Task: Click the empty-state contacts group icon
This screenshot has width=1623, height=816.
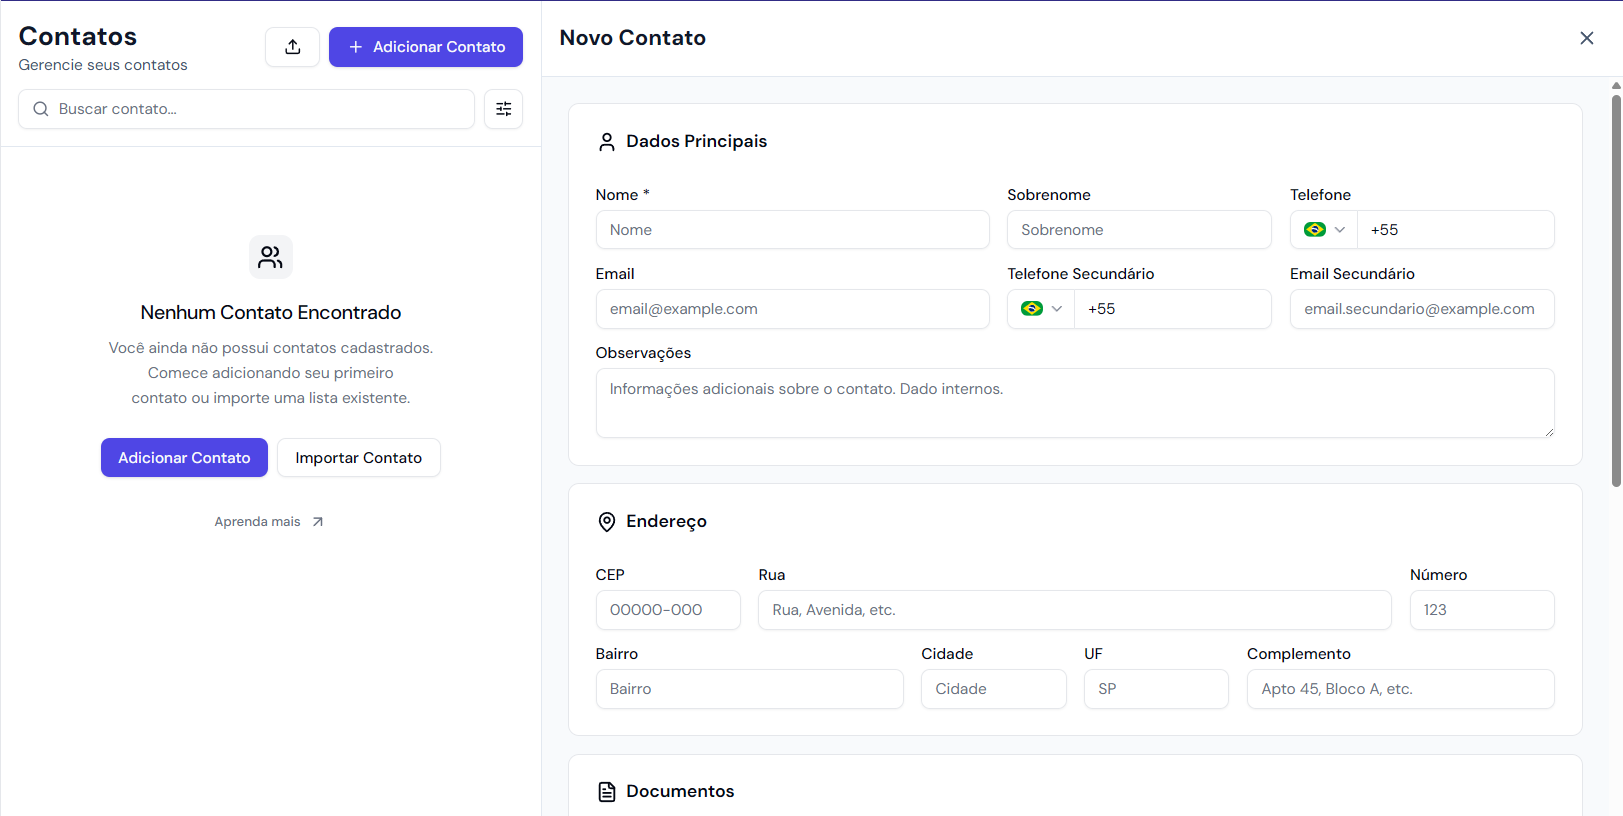Action: tap(270, 257)
